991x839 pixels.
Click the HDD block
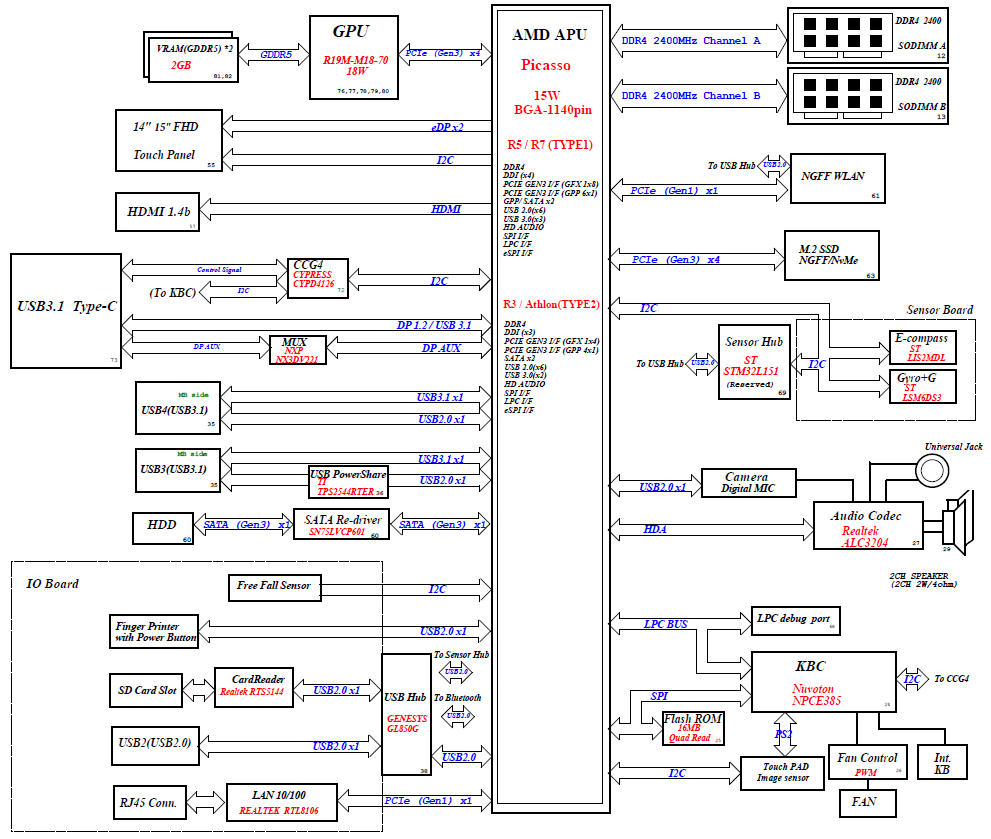(x=163, y=526)
